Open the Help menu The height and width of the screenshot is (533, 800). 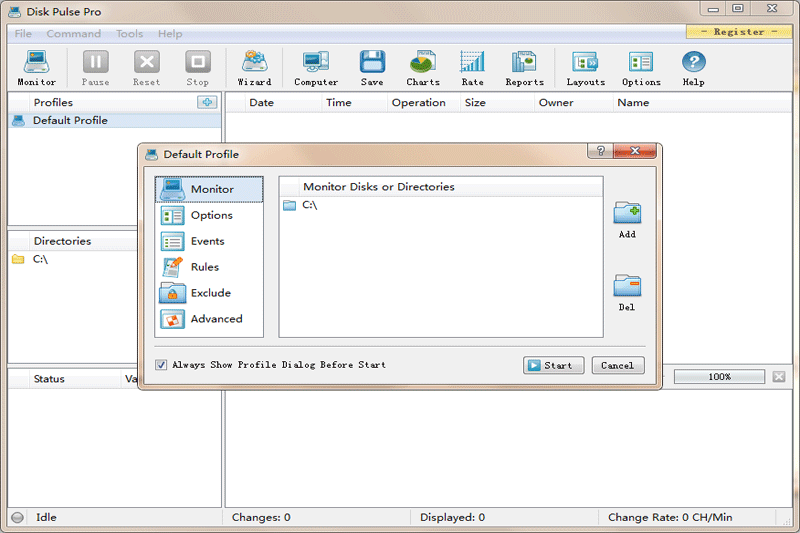coord(170,34)
